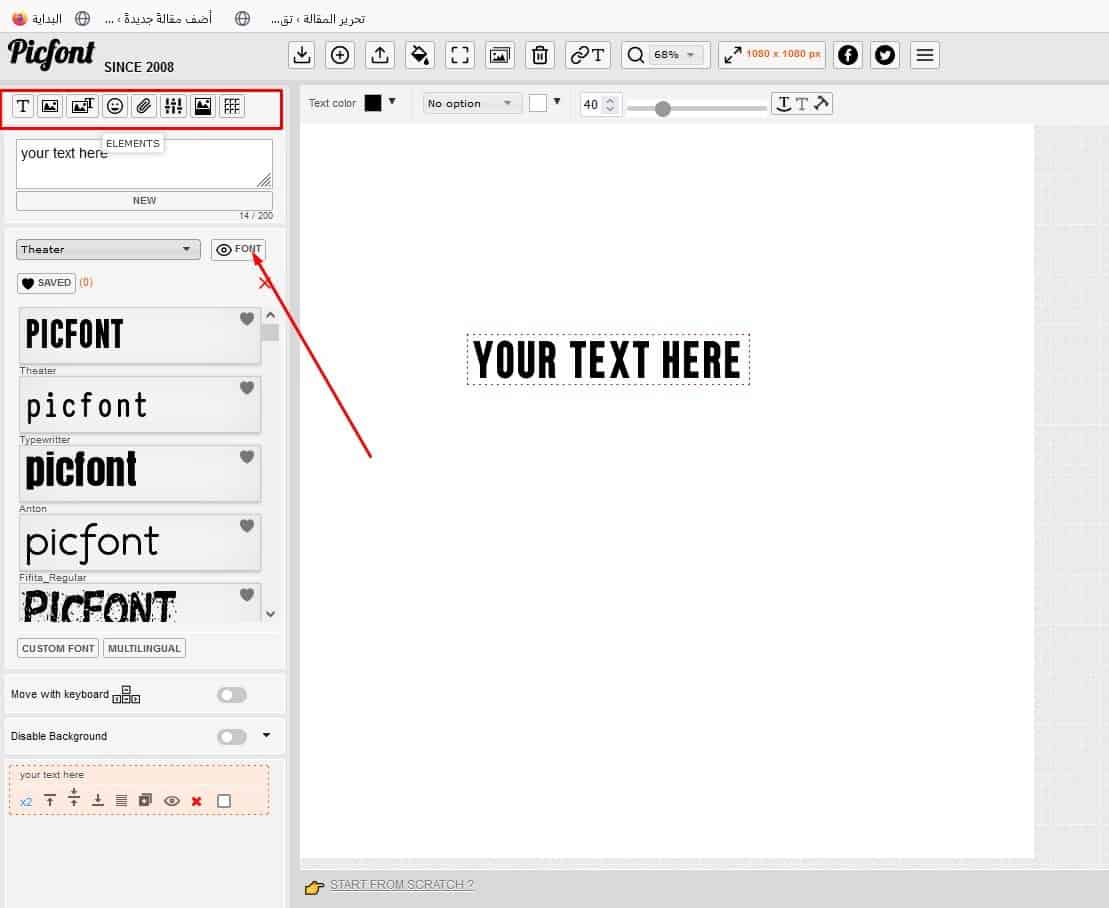The height and width of the screenshot is (908, 1109).
Task: Open the hamburger menu
Action: (925, 55)
